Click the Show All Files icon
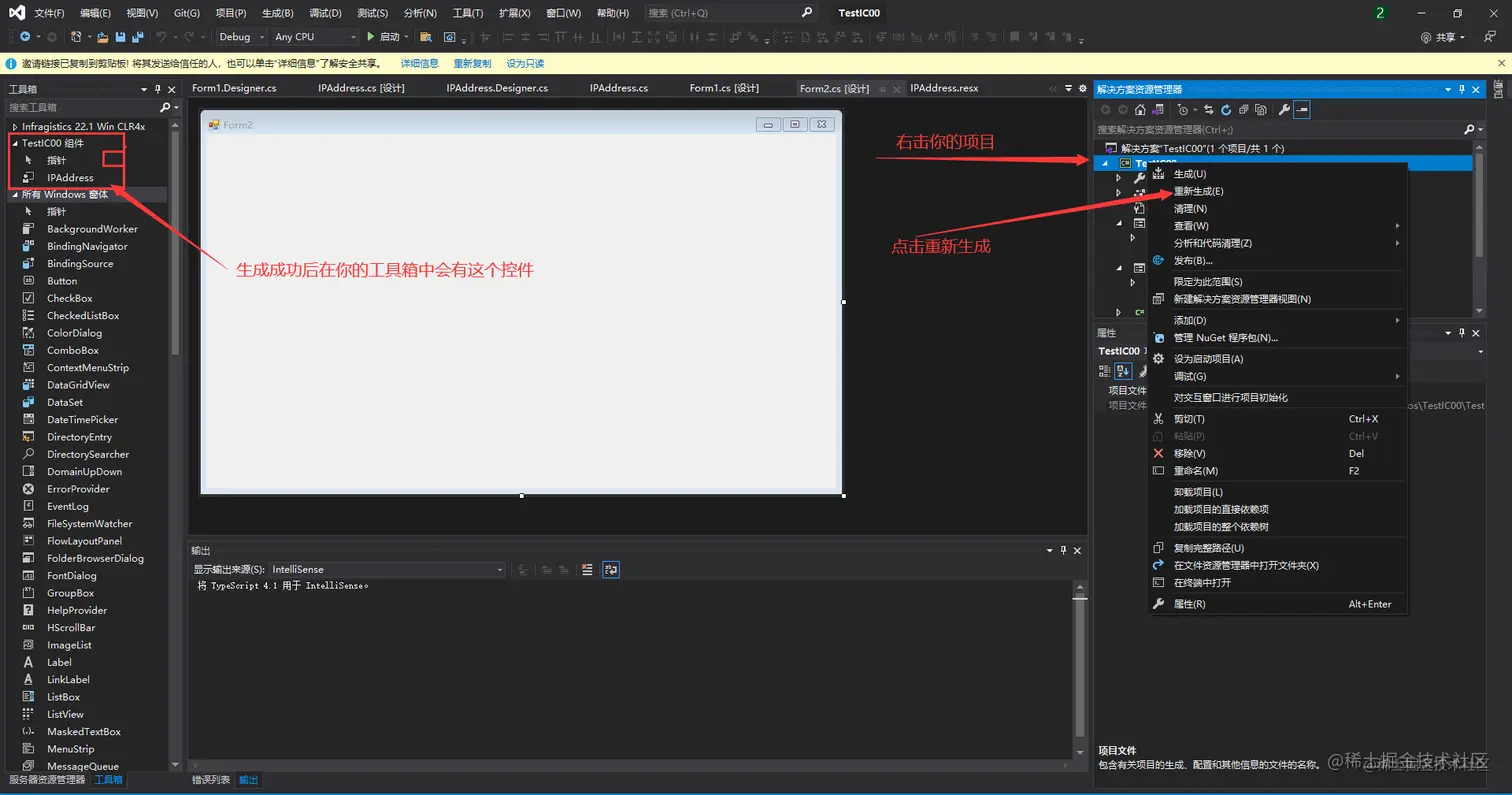1512x795 pixels. tap(1260, 109)
